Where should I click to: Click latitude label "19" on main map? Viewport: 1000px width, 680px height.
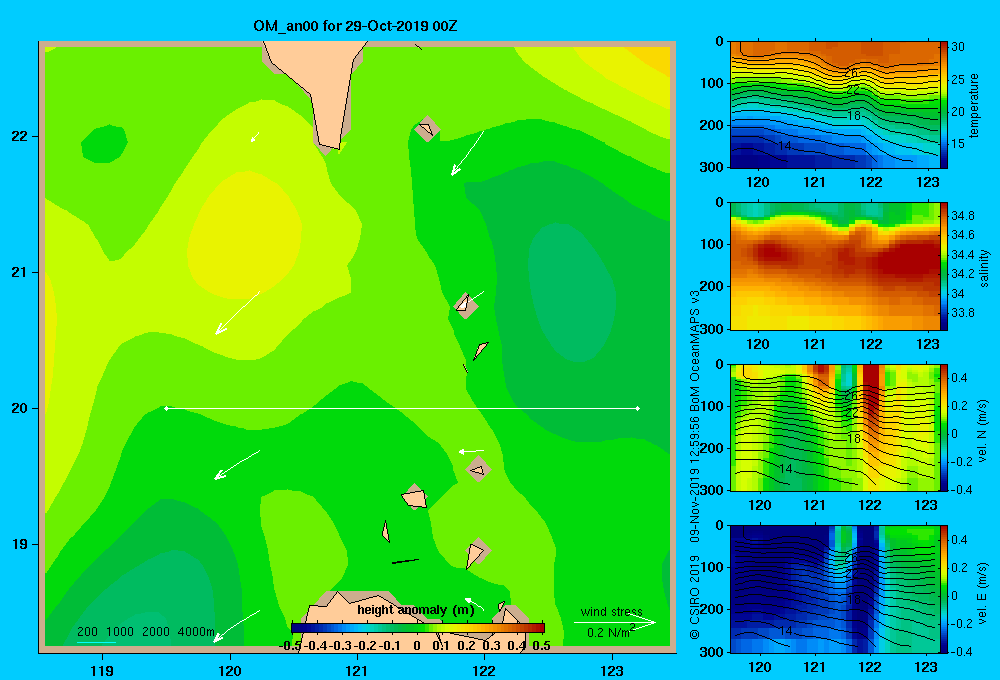(20, 544)
